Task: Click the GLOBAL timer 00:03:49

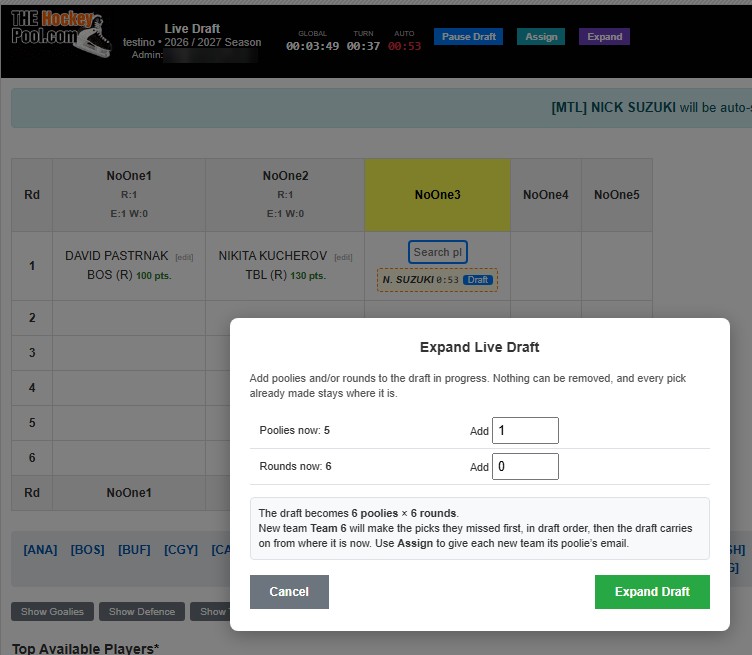Action: pos(312,46)
